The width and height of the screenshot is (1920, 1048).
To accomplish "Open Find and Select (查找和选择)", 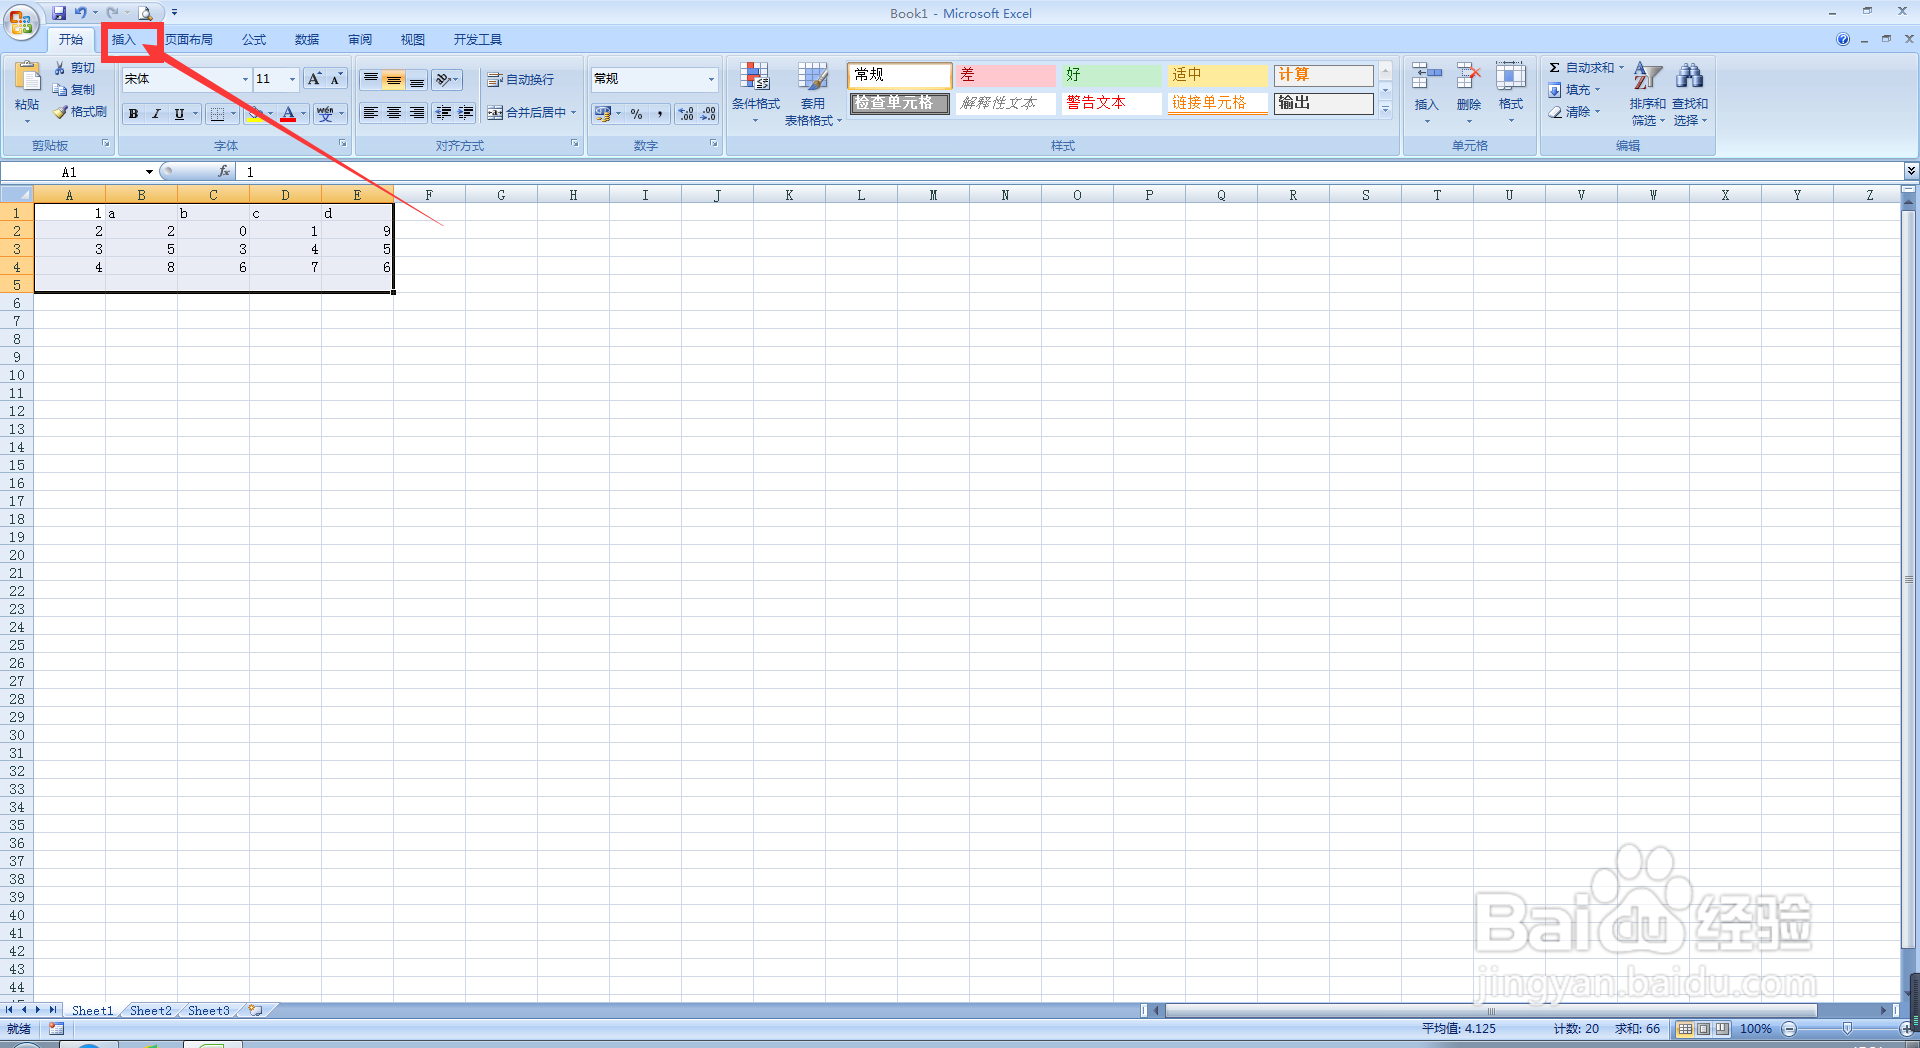I will 1690,93.
